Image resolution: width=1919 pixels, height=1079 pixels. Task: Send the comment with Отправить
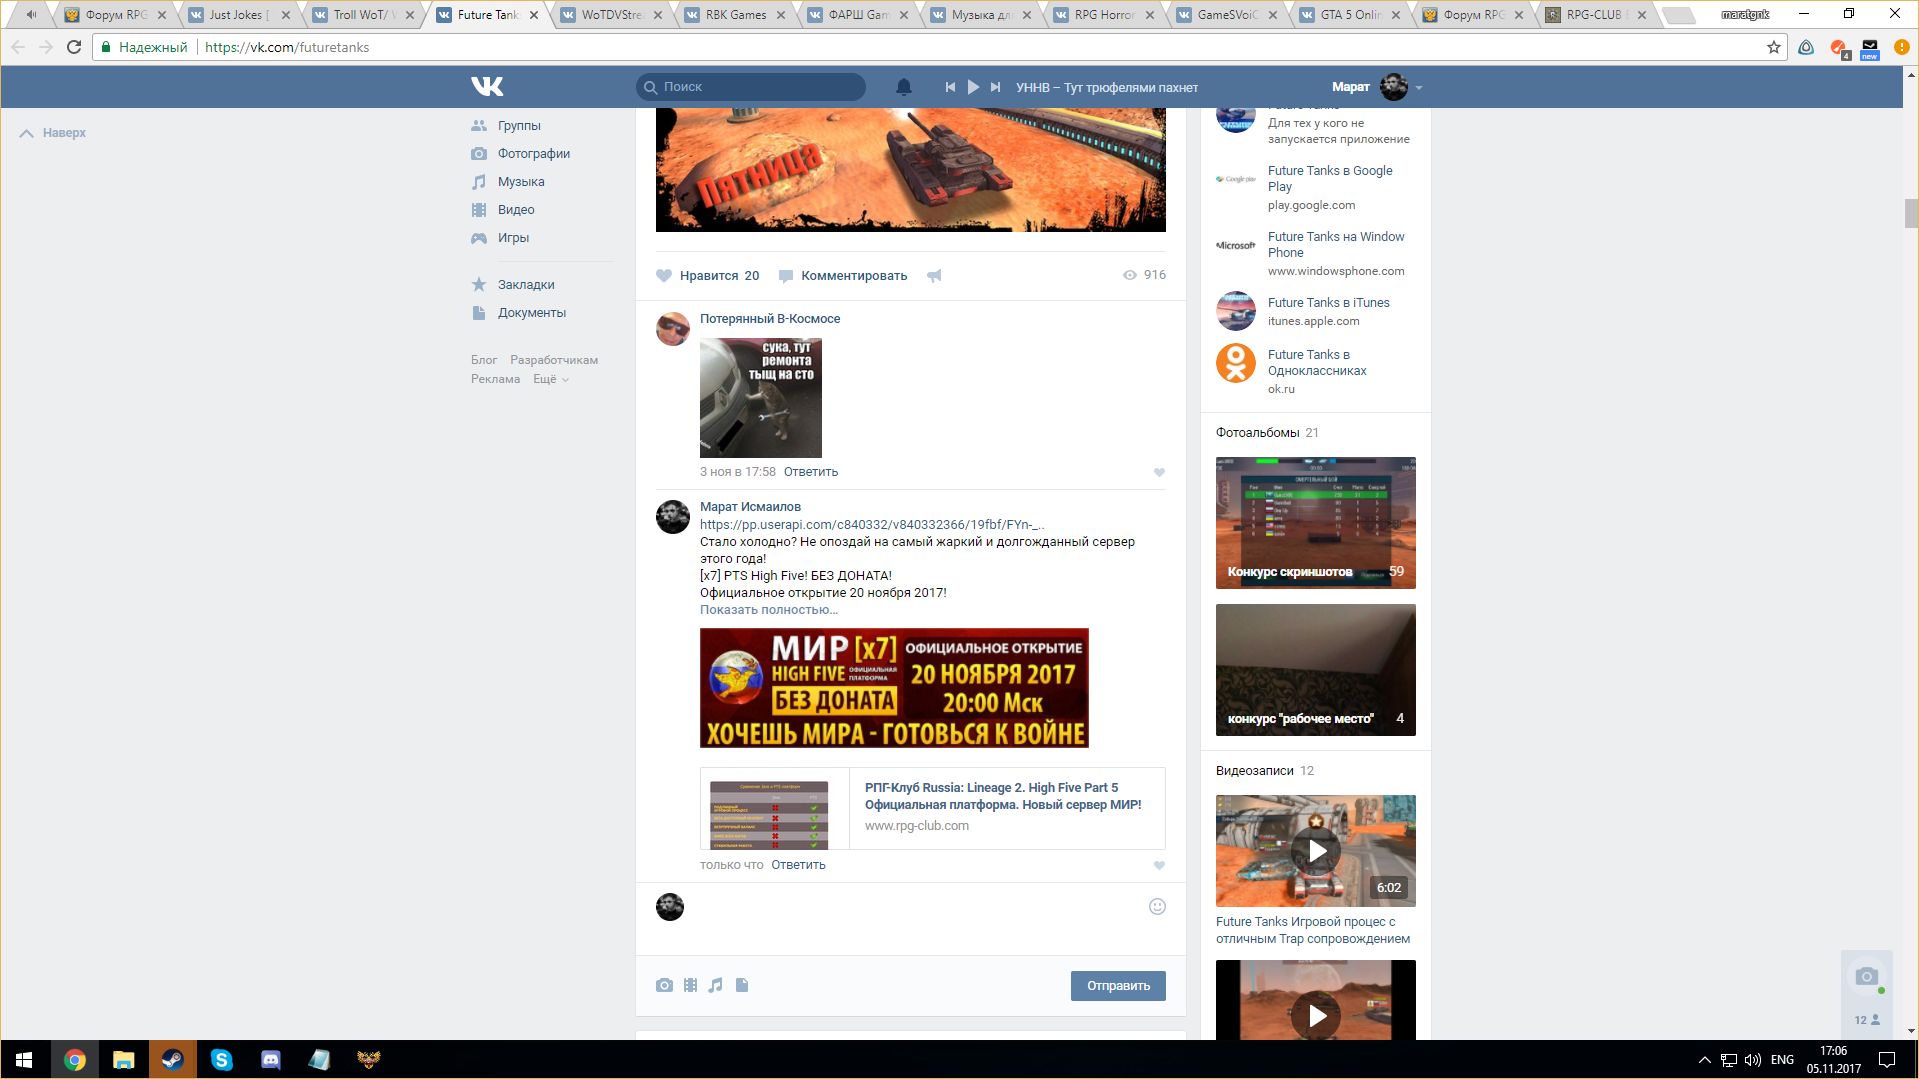click(1118, 986)
